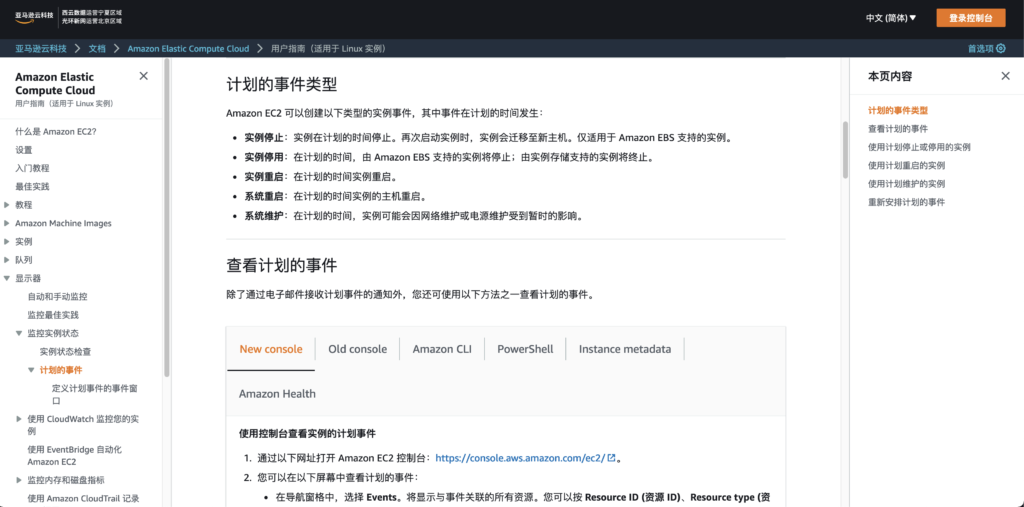Jump to 查看计划的事件 in page contents
1024x507 pixels.
pyautogui.click(x=897, y=129)
